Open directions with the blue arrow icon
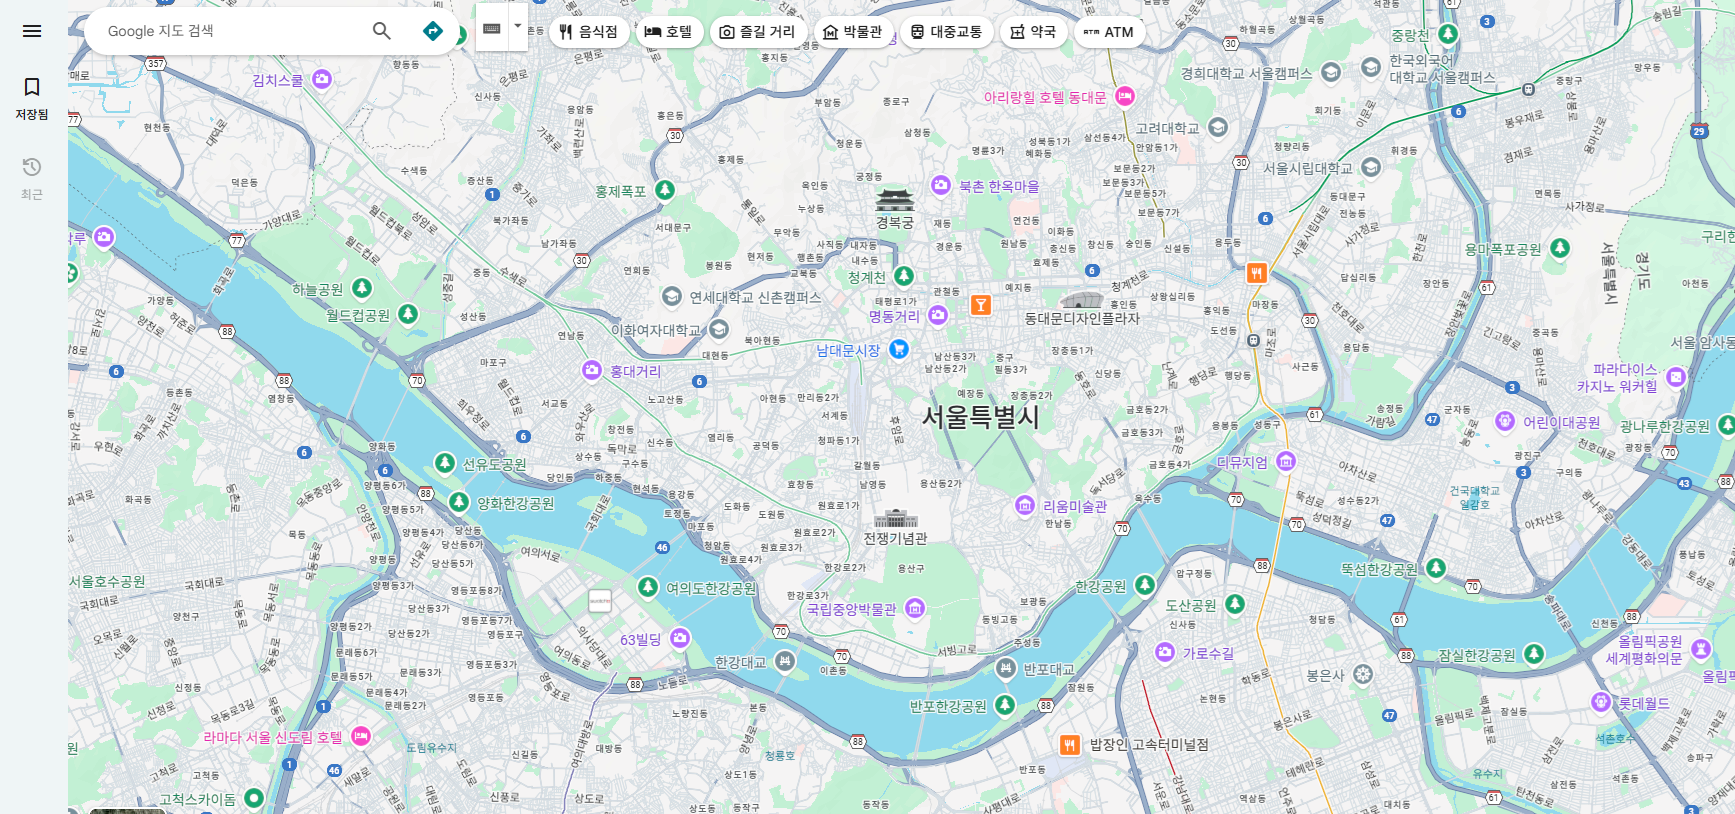 coord(433,31)
